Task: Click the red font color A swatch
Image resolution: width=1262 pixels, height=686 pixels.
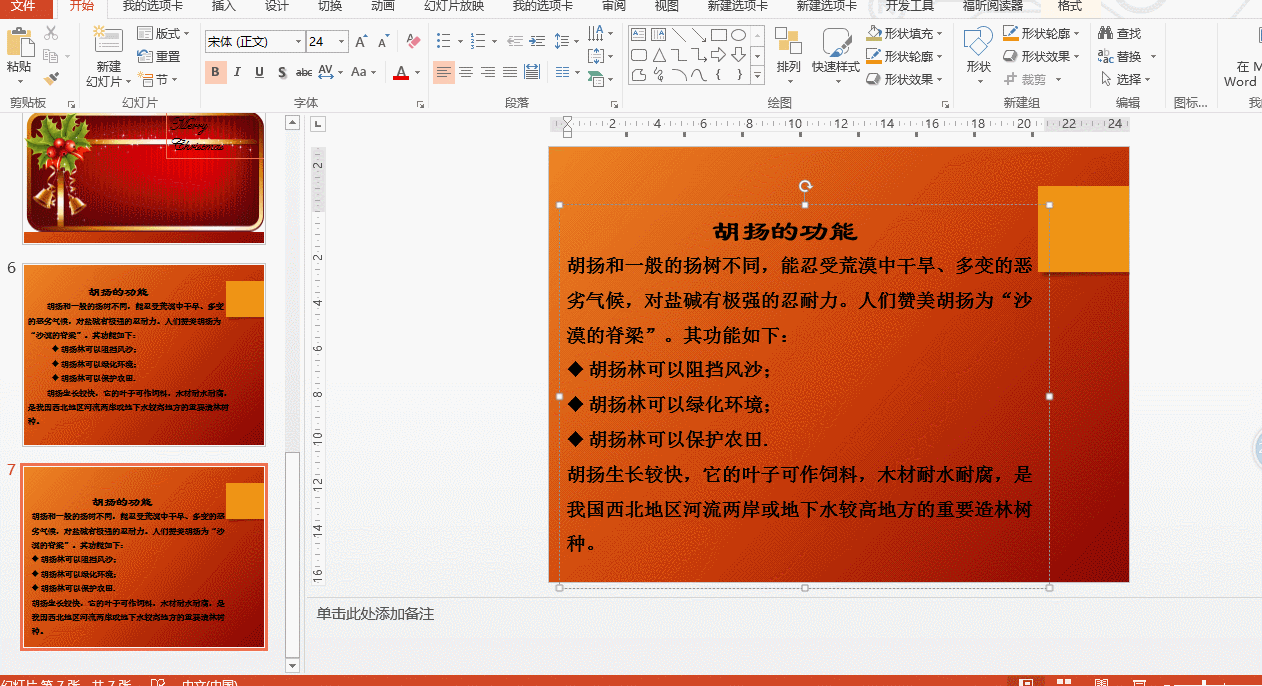Action: pos(401,73)
